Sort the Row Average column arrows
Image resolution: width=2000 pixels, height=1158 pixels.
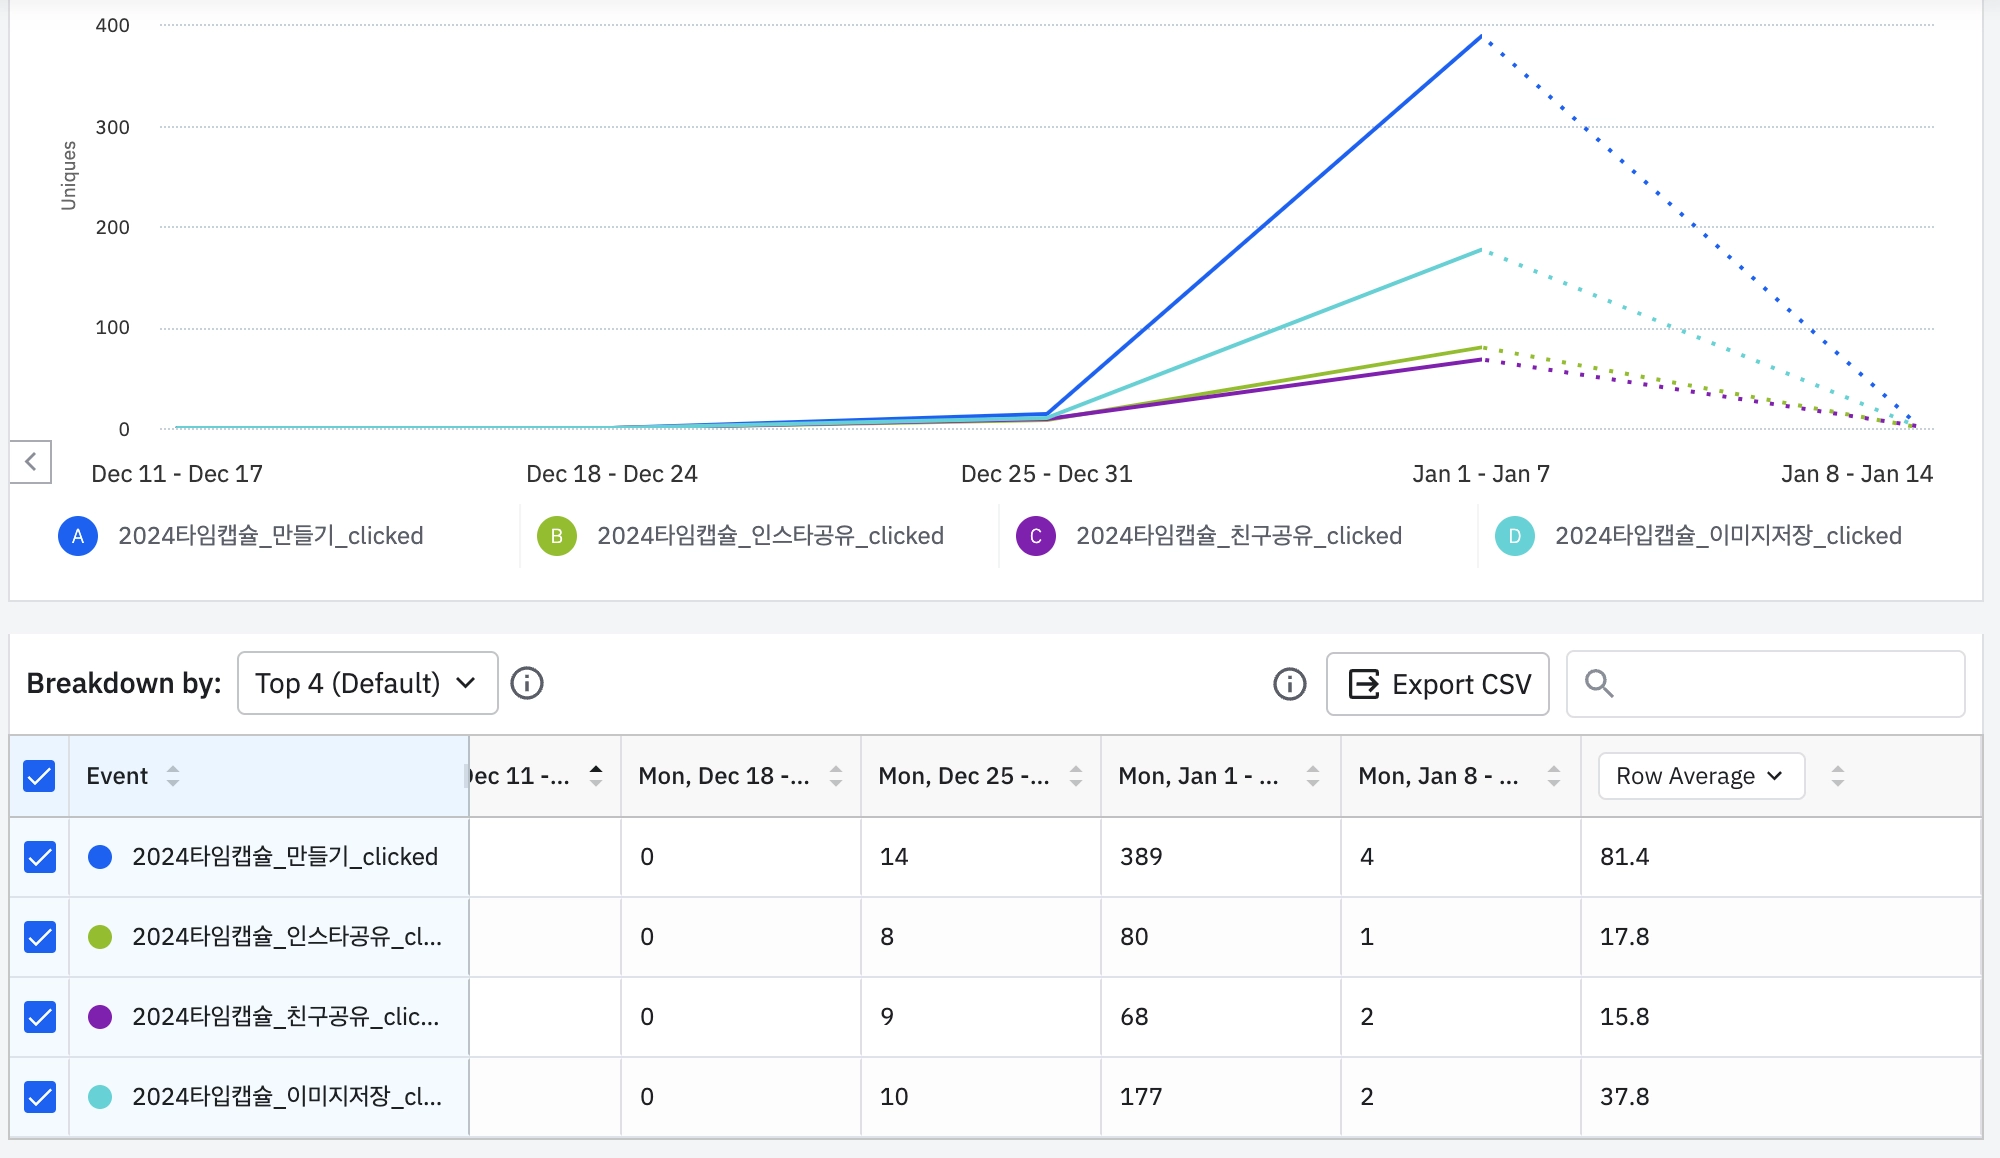(x=1837, y=776)
